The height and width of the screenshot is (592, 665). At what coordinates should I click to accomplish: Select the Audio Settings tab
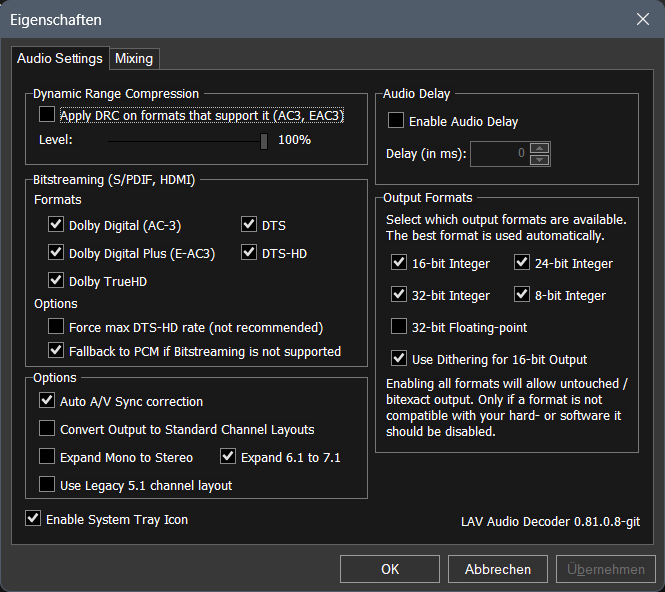point(60,58)
